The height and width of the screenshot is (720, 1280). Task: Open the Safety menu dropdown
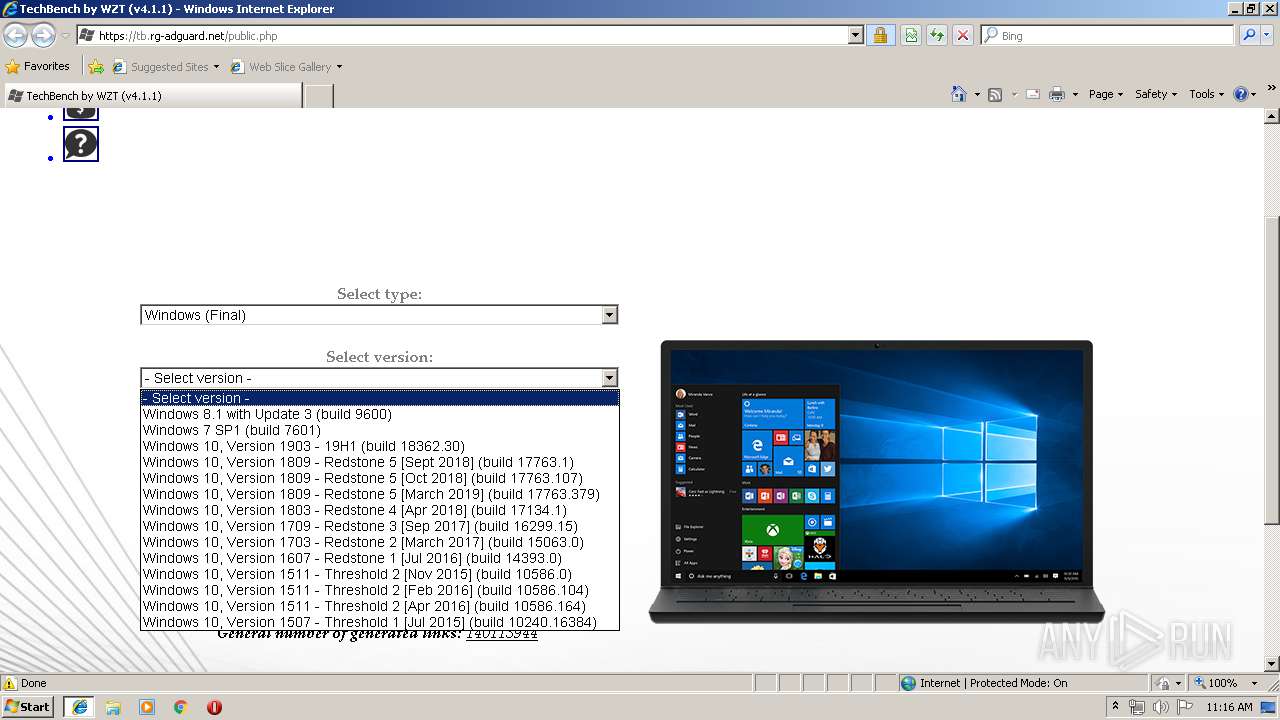click(1156, 94)
